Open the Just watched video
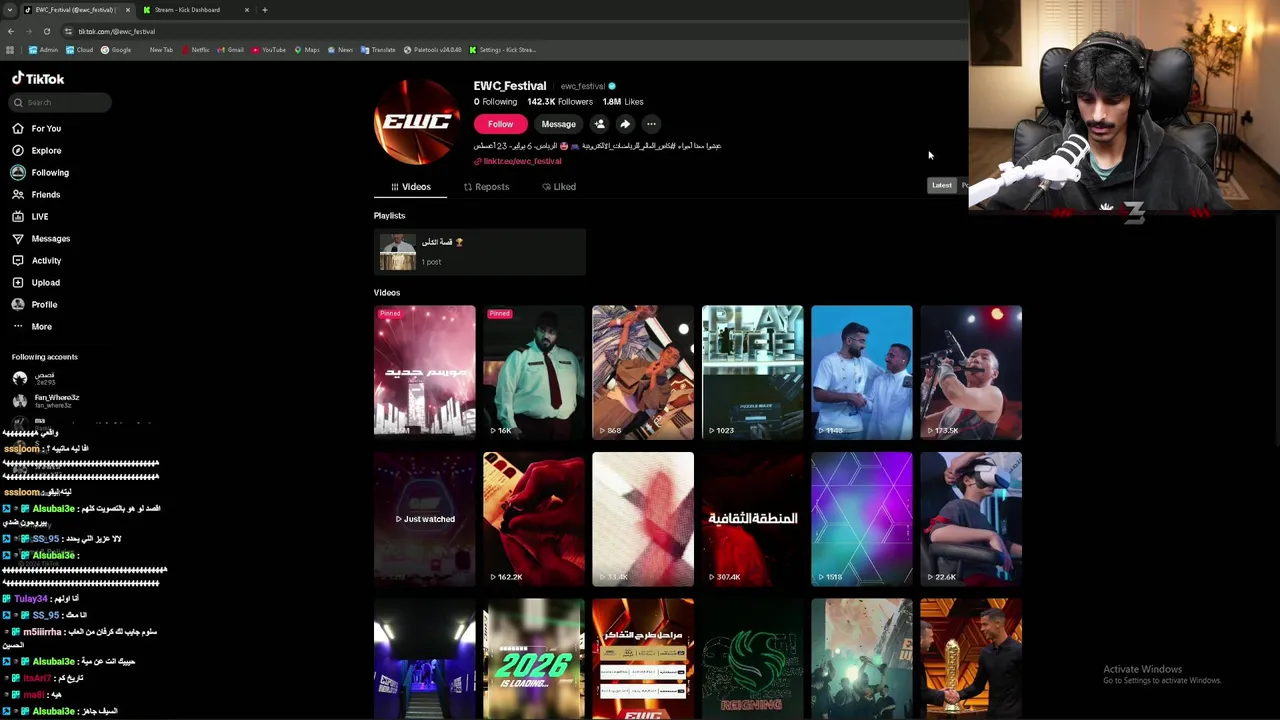1280x720 pixels. pos(425,519)
